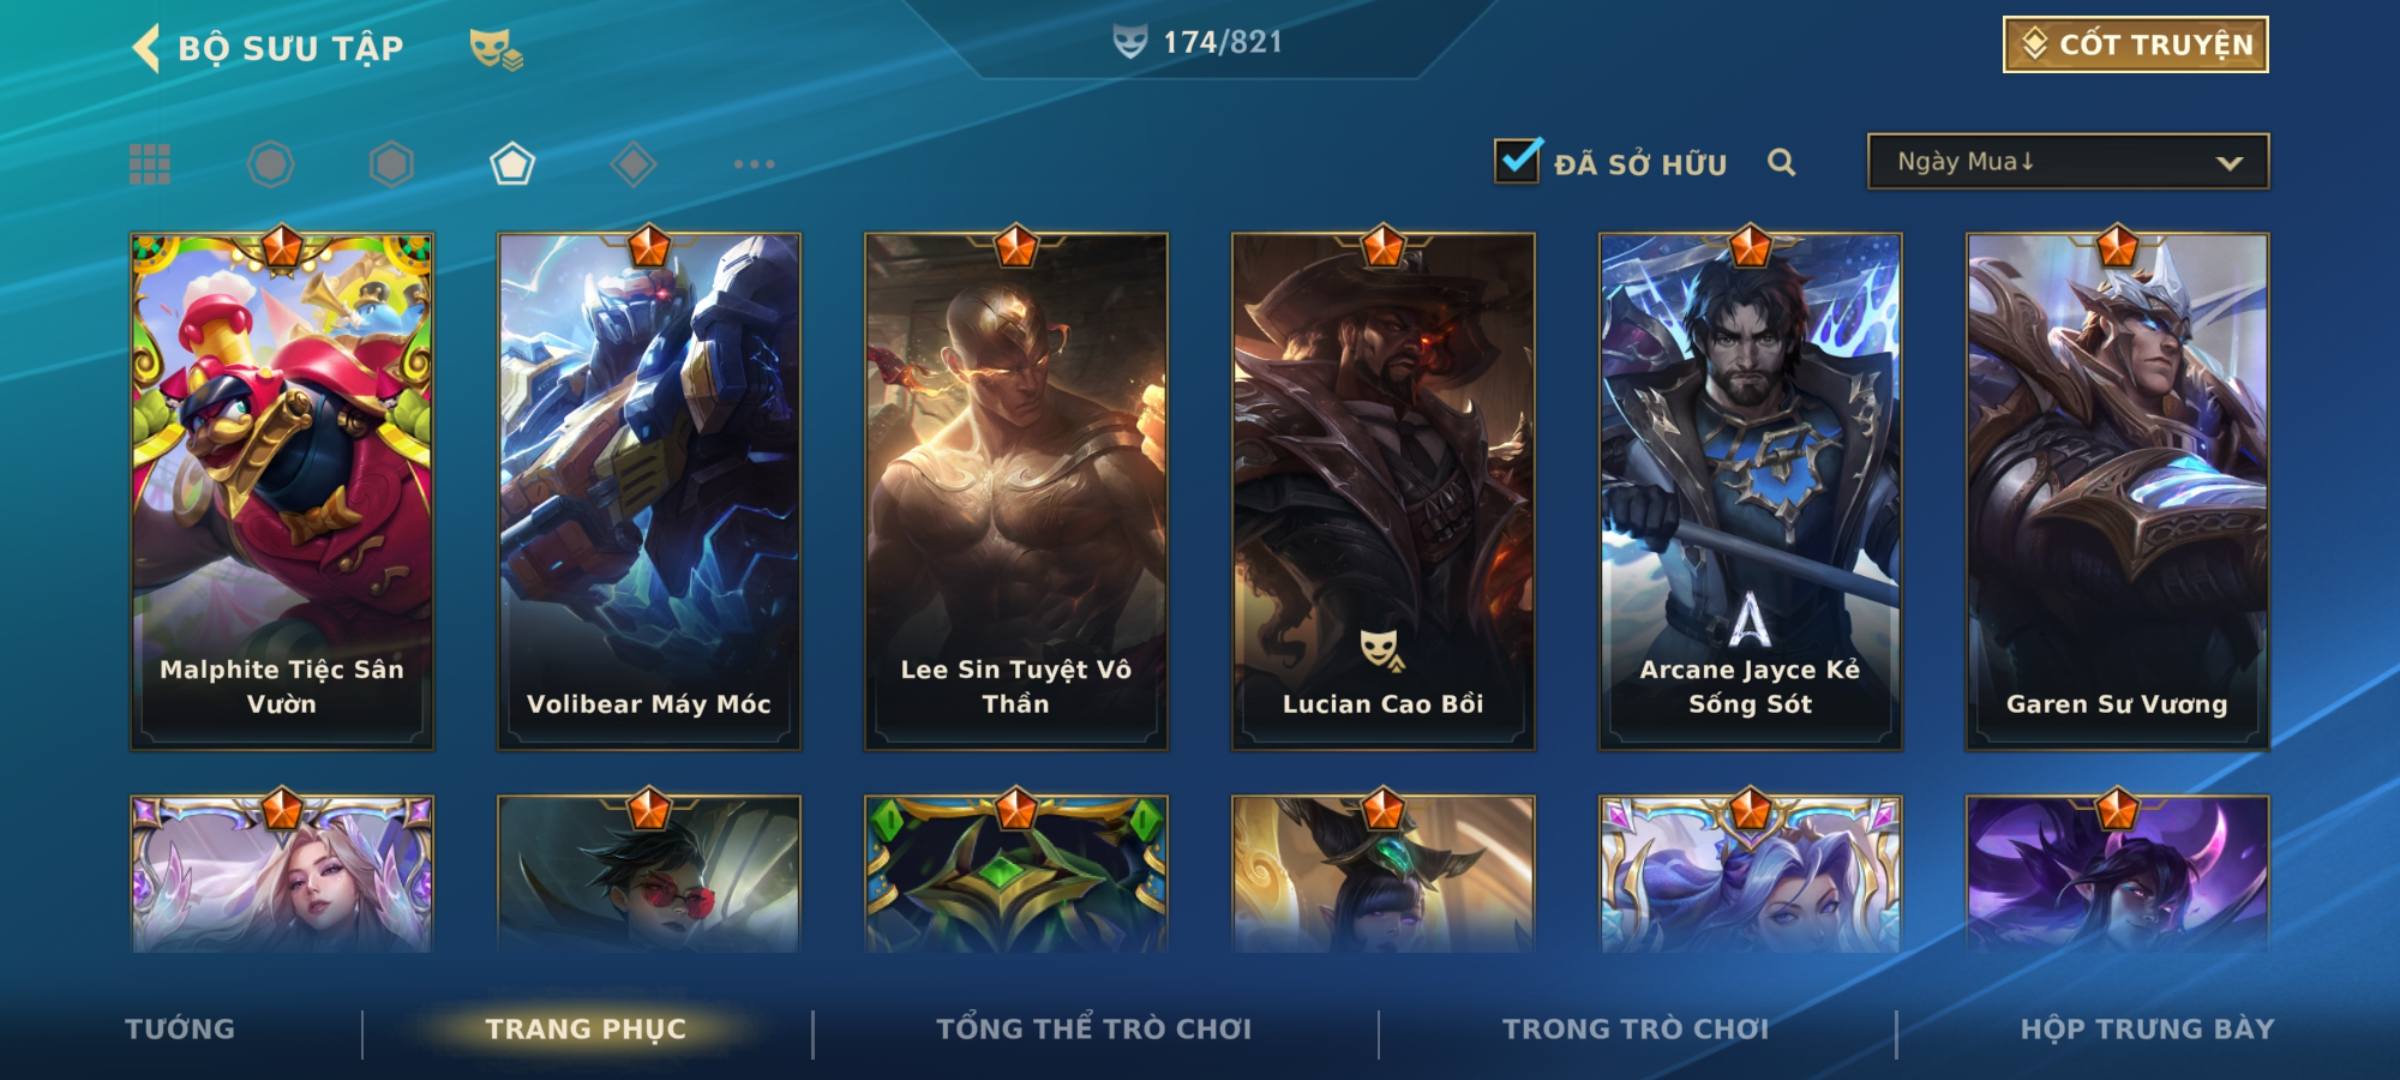Image resolution: width=2400 pixels, height=1080 pixels.
Task: Click the Cốt Truyện button
Action: 2135,44
